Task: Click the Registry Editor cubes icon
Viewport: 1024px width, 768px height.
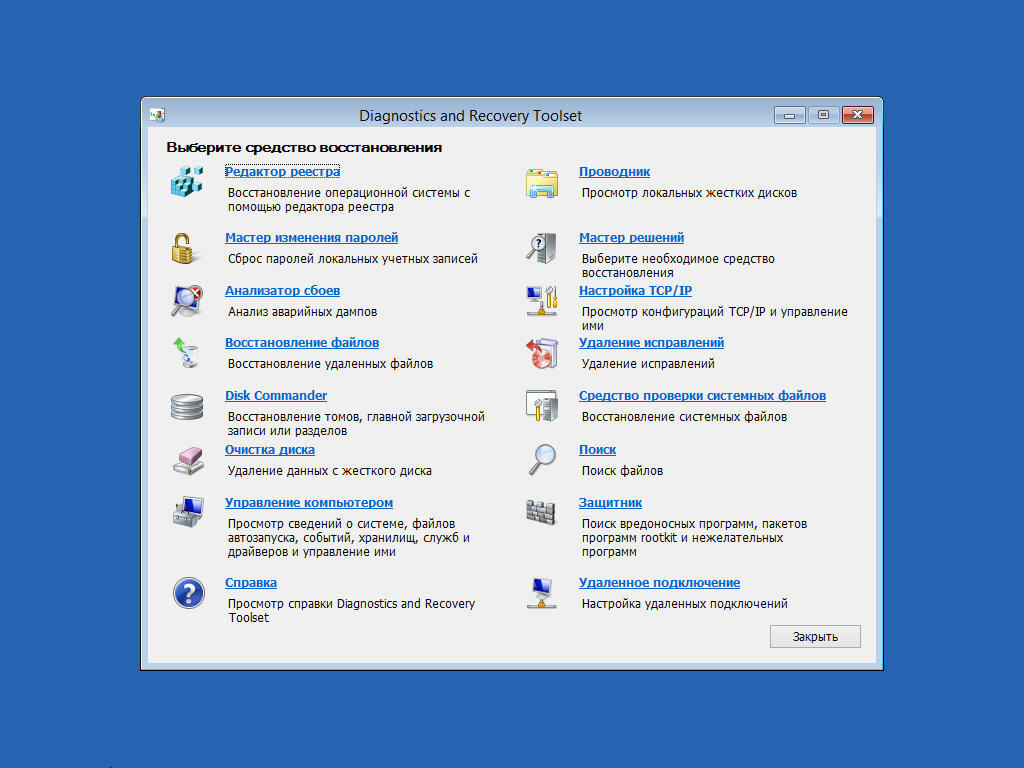Action: point(186,182)
